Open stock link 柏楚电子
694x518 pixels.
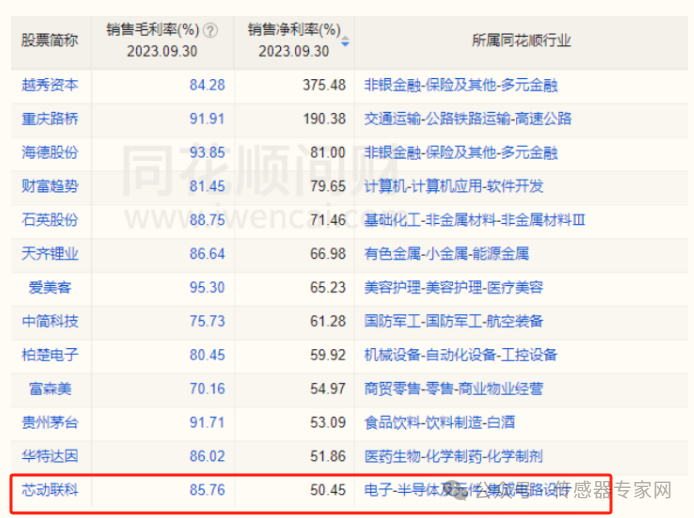coord(50,355)
